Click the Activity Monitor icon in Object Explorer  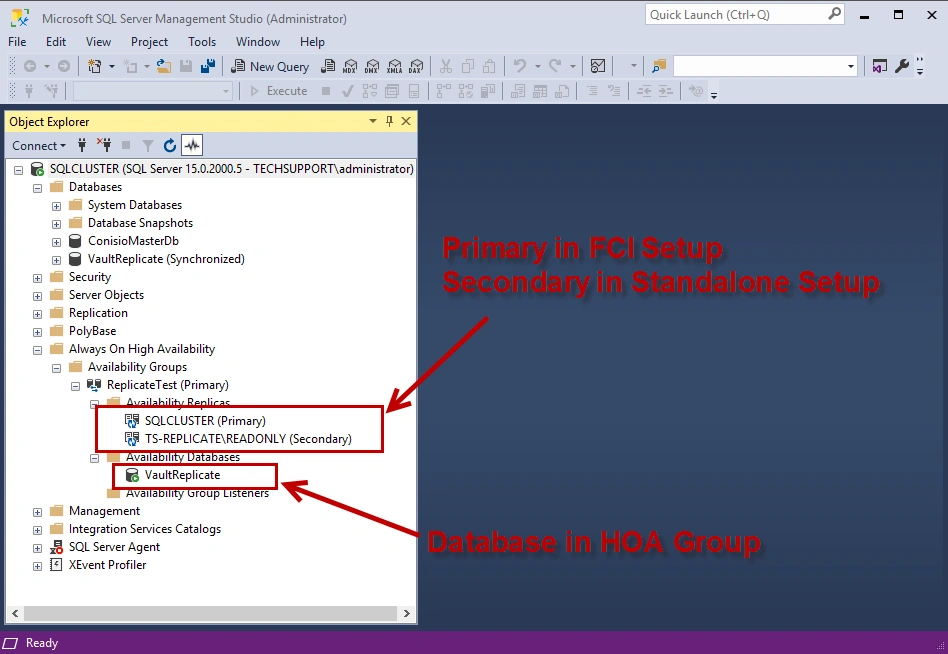pos(192,145)
